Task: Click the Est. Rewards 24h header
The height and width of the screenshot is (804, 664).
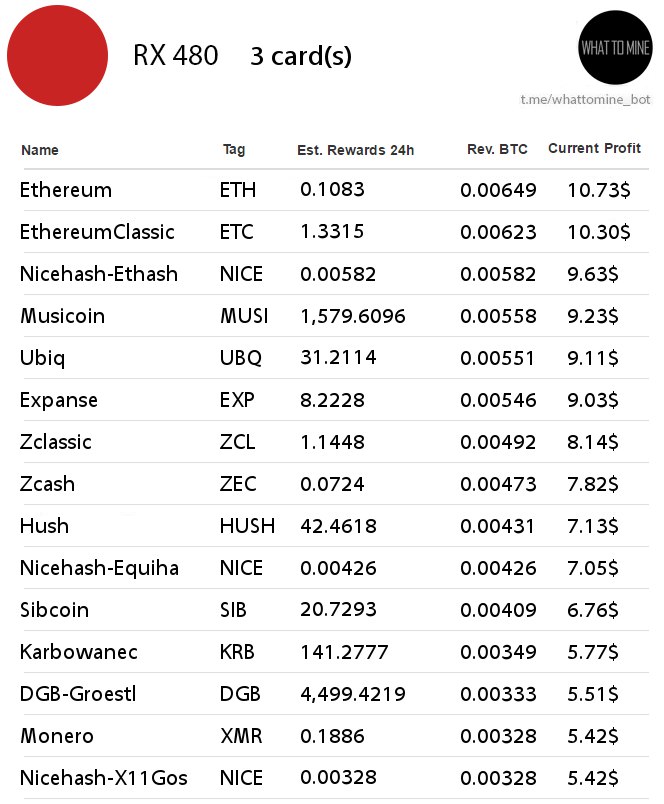Action: (x=355, y=150)
